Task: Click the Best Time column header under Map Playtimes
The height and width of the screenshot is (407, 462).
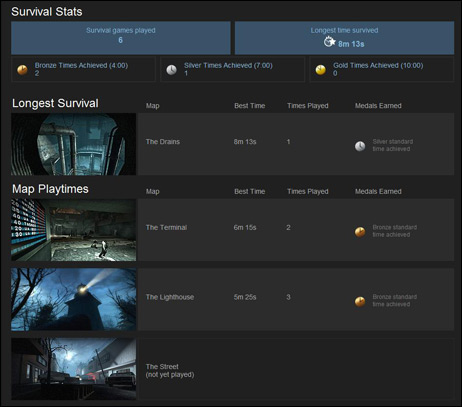Action: [x=249, y=191]
